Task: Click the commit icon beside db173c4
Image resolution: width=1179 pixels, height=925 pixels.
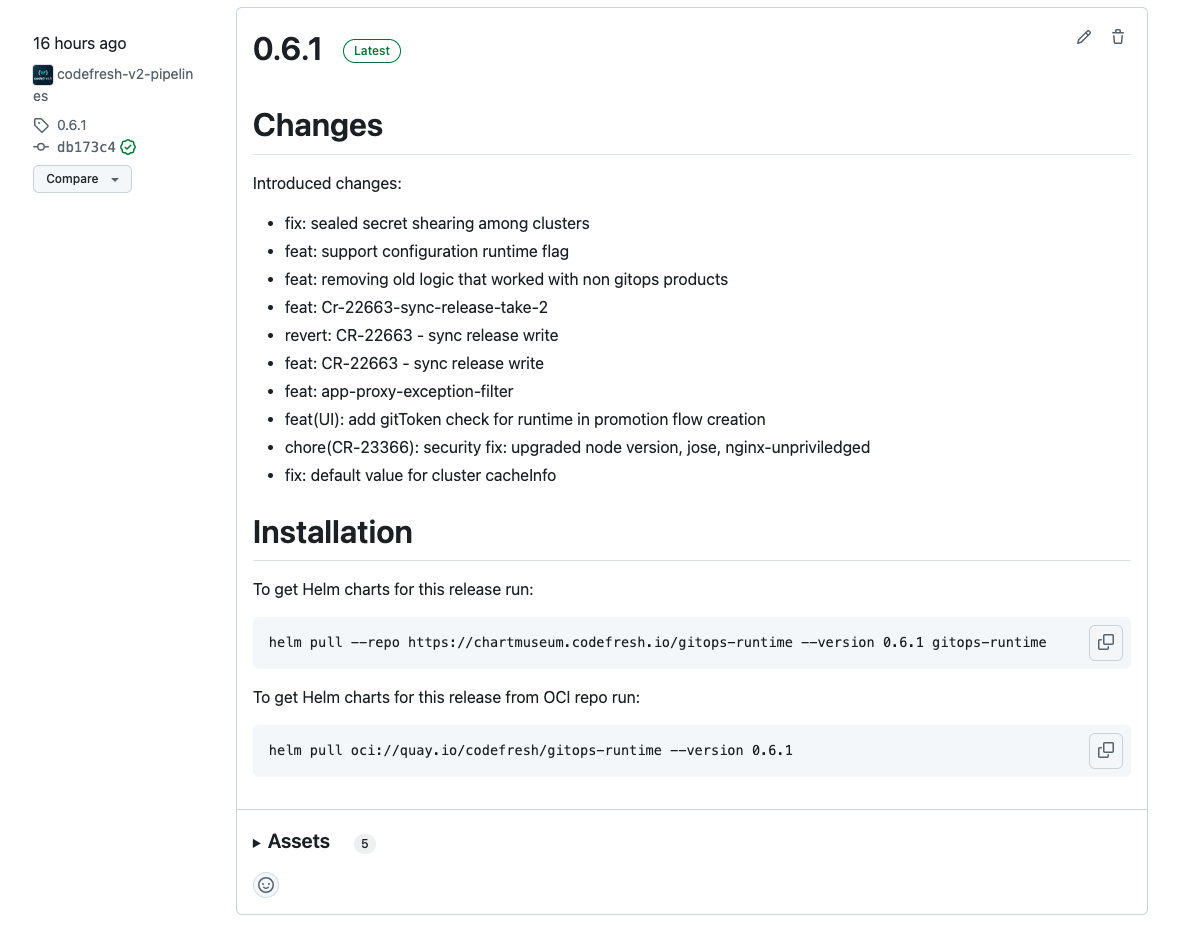Action: tap(41, 147)
